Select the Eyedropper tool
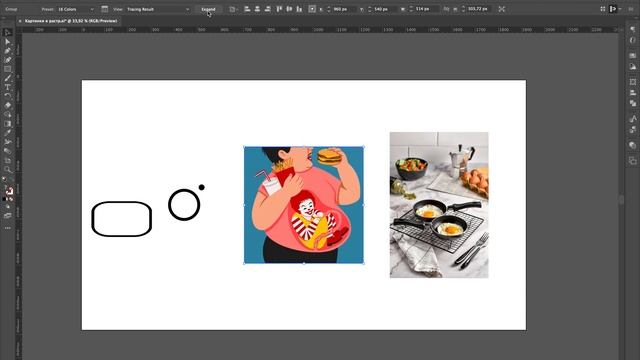This screenshot has height=360, width=640. [x=7, y=133]
